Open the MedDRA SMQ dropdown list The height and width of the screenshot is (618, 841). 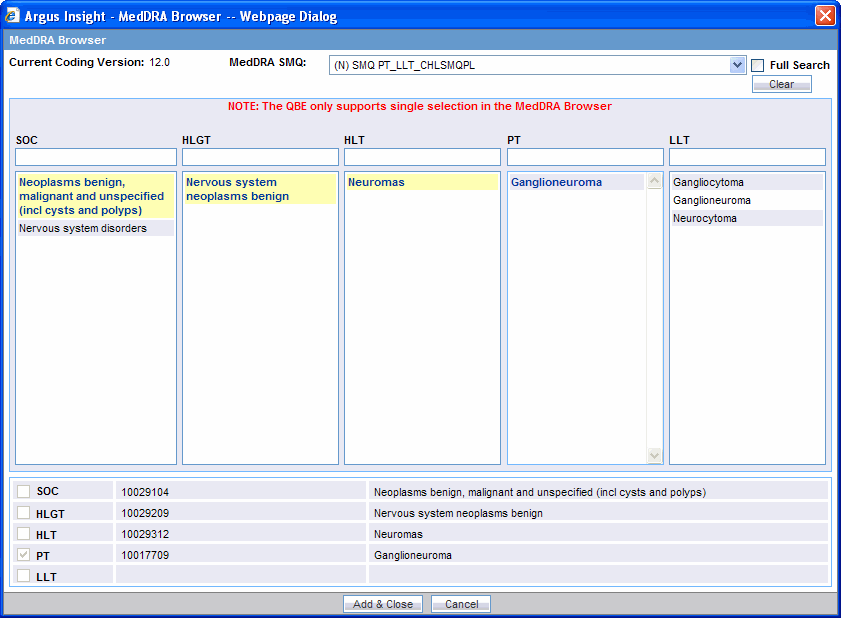[x=737, y=65]
